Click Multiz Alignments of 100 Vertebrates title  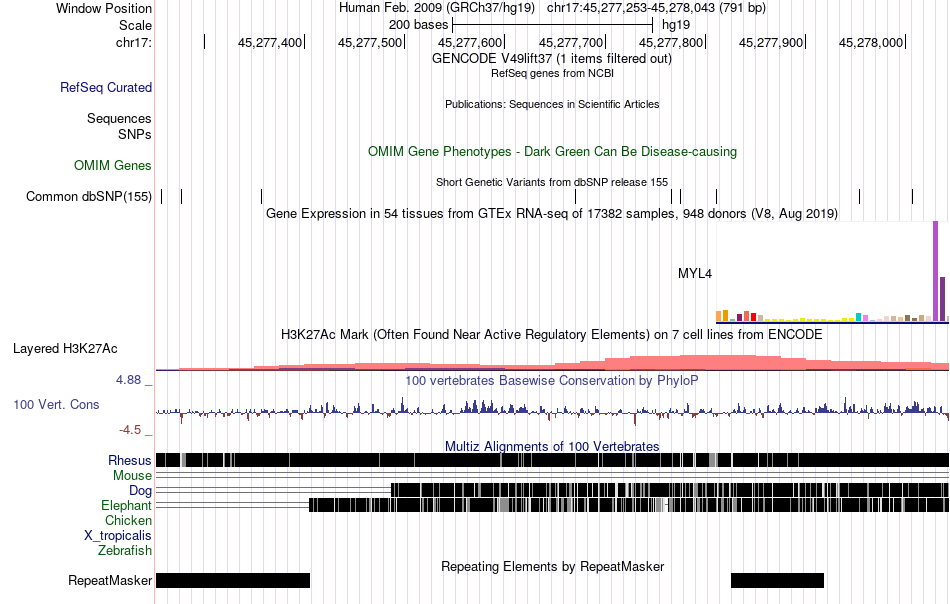click(x=552, y=446)
